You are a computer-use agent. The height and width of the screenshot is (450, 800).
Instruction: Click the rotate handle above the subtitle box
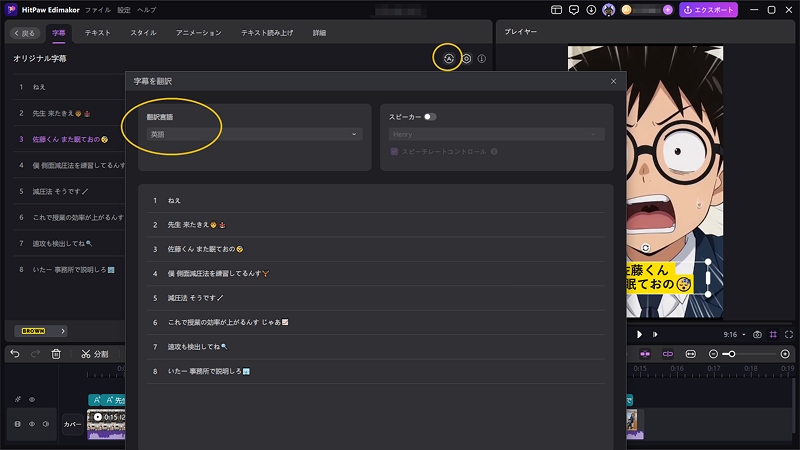(645, 248)
